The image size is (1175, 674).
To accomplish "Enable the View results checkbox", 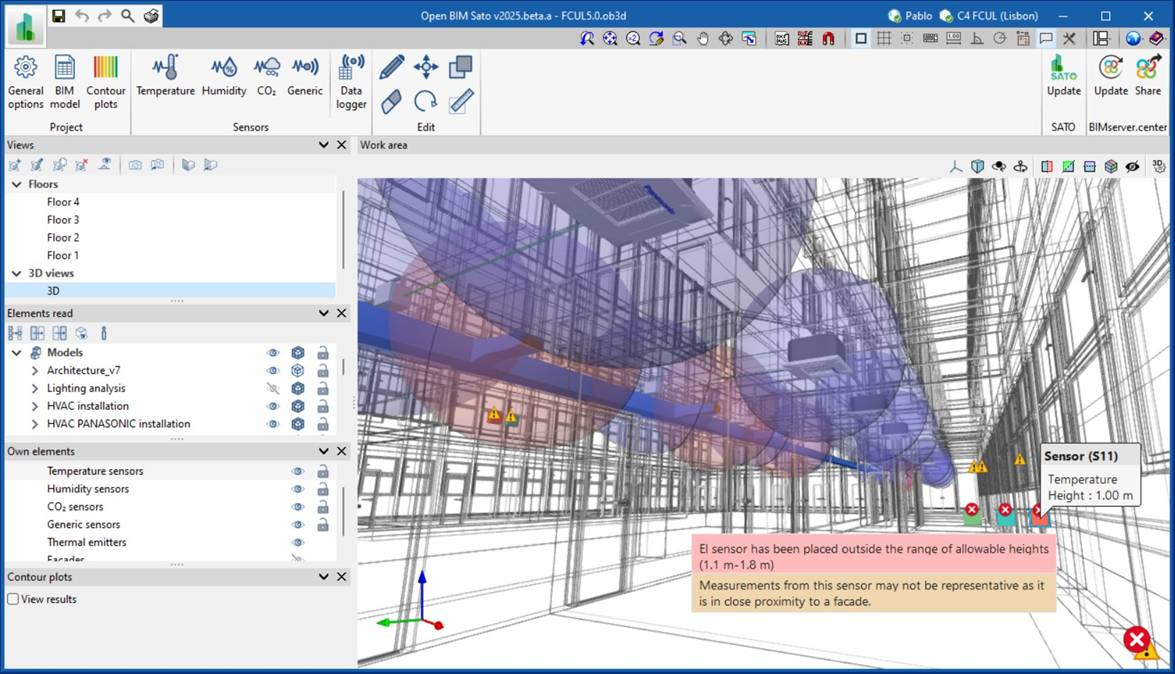I will click(x=13, y=599).
